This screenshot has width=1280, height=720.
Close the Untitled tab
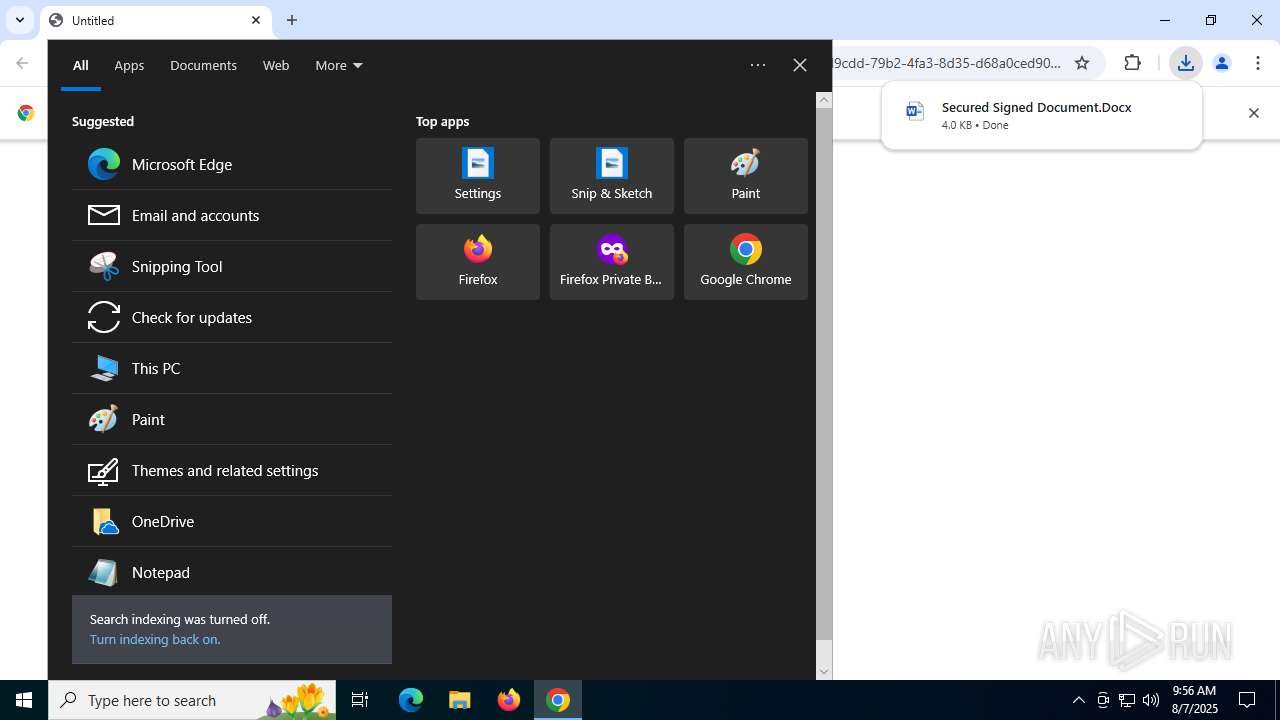click(256, 20)
